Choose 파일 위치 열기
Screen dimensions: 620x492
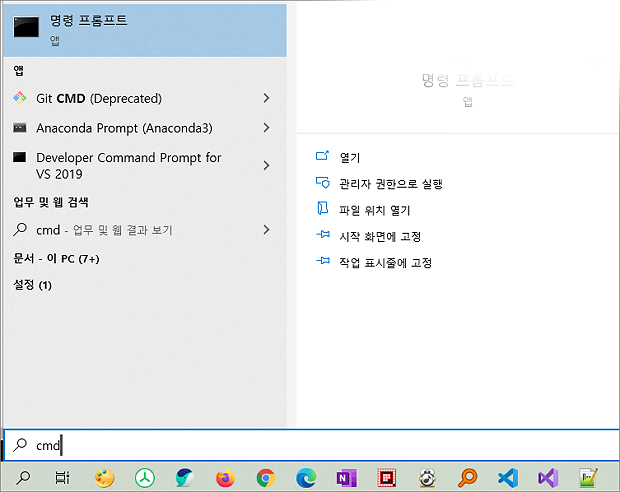point(374,210)
